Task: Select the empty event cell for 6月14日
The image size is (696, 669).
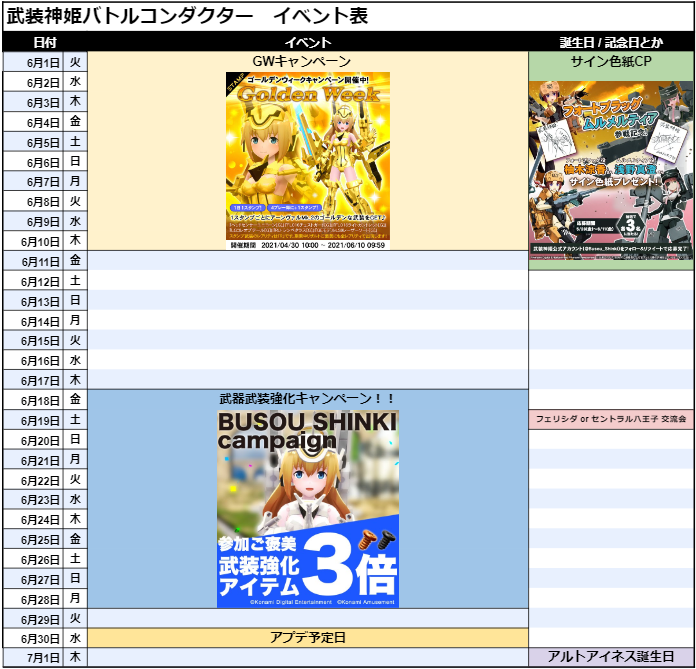Action: tap(308, 321)
